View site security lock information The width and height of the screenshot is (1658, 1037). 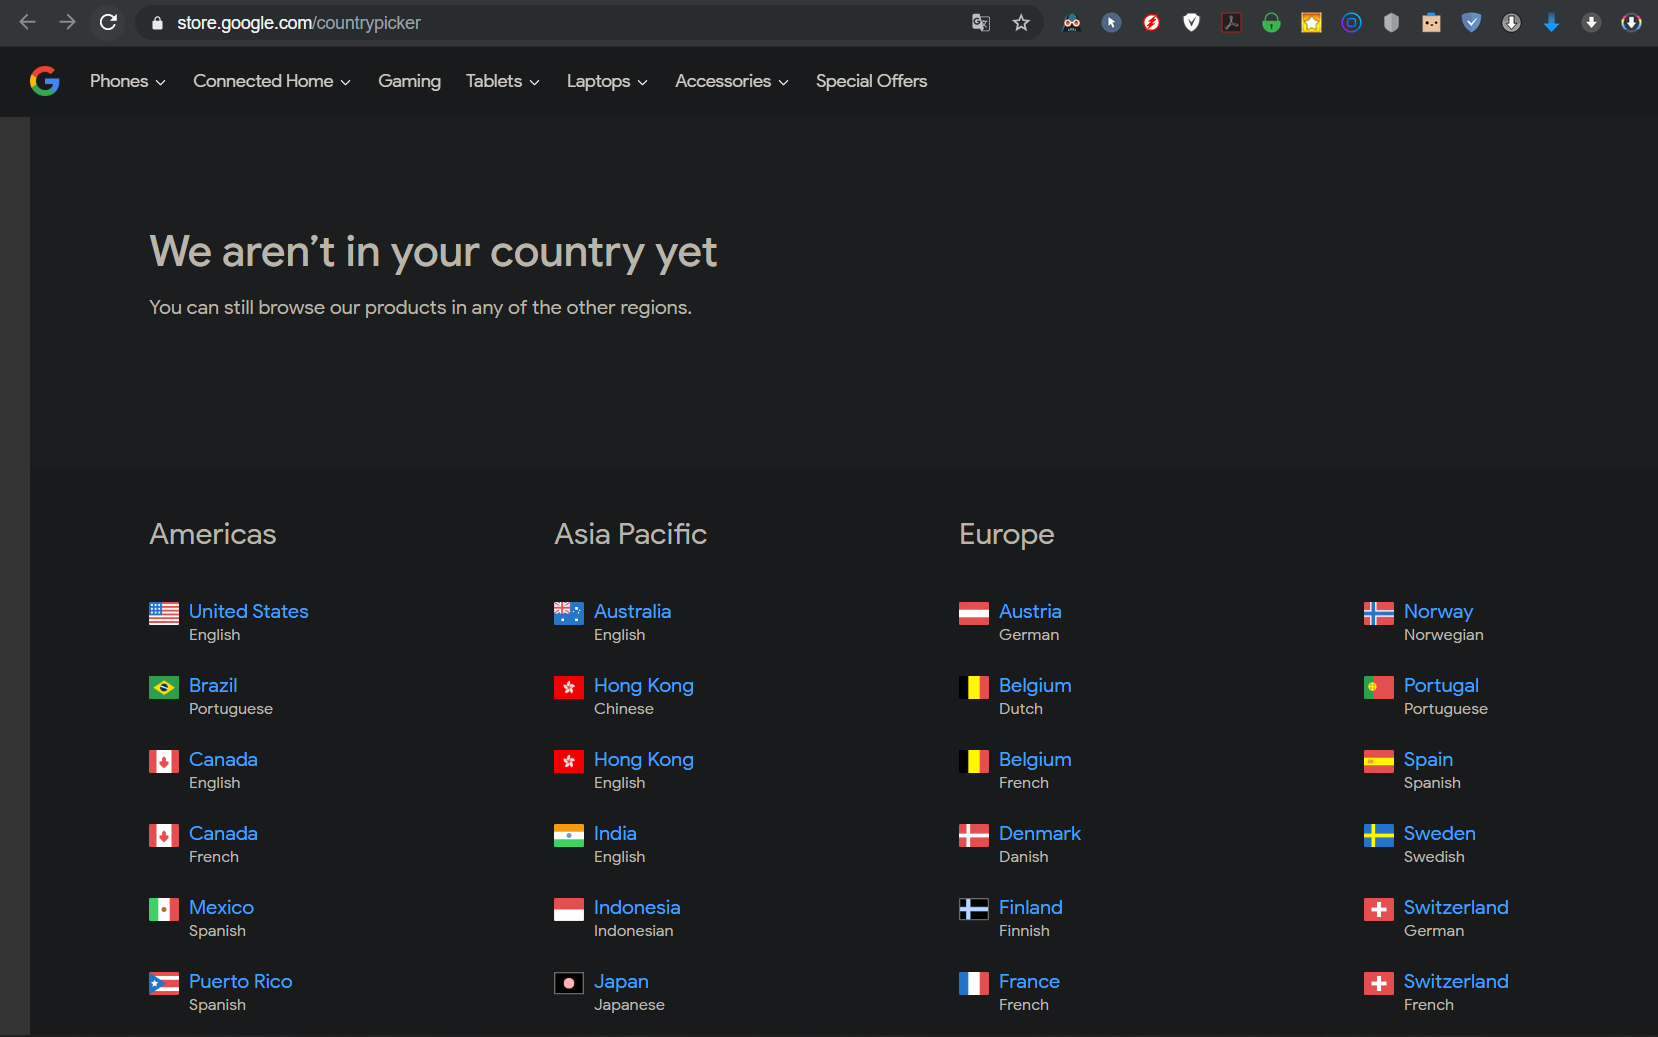[x=157, y=23]
